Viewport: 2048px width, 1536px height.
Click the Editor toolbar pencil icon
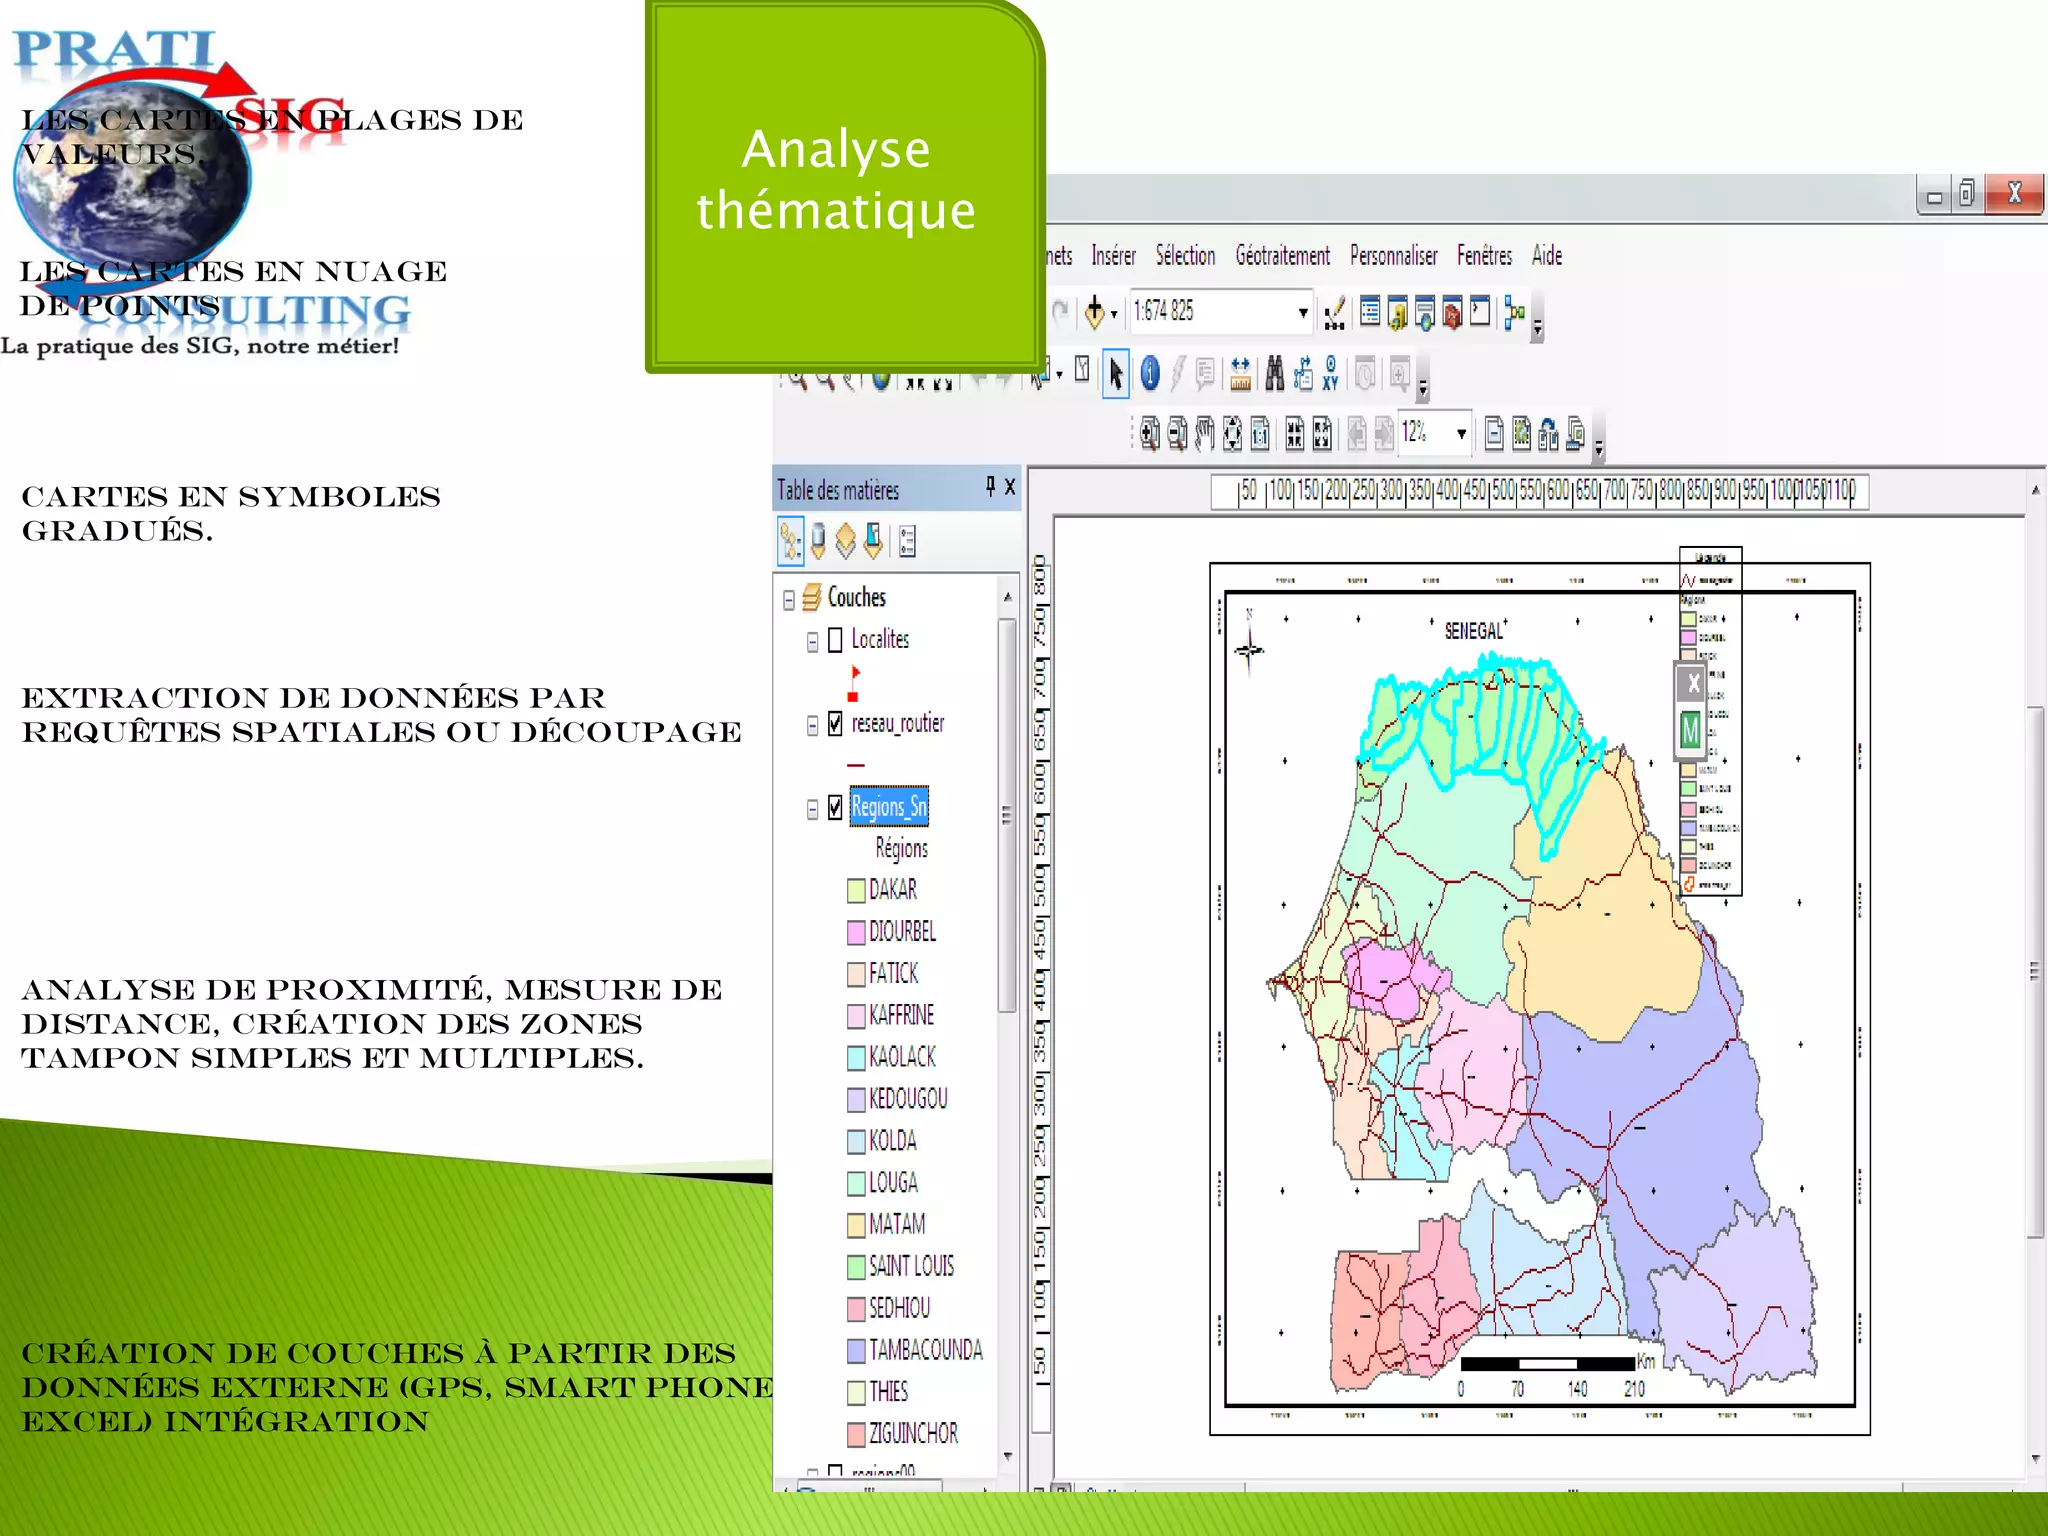coord(1334,314)
